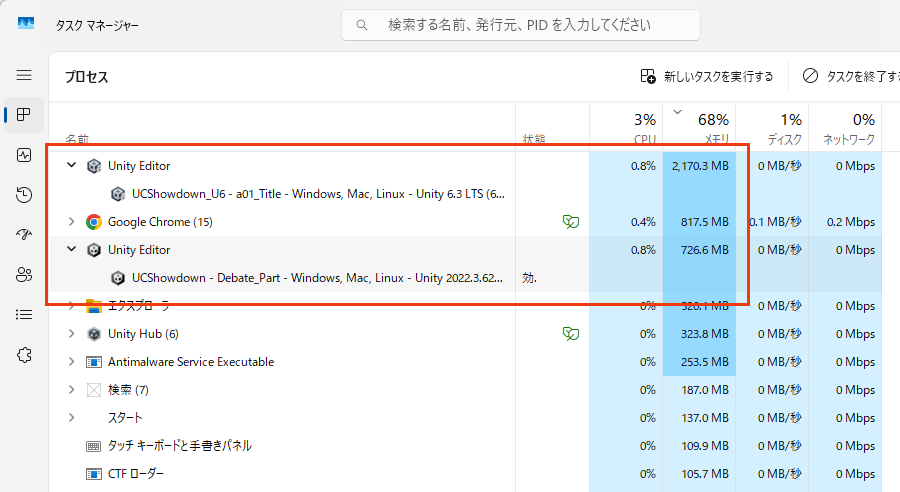Open the Services gear icon in the sidebar
Viewport: 900px width, 492px height.
(24, 355)
